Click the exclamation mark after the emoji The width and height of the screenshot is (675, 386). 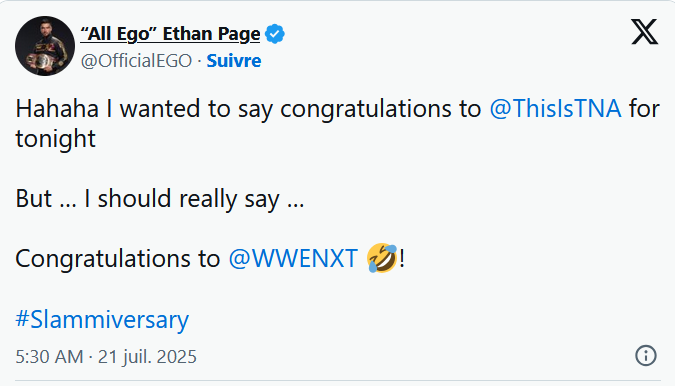pyautogui.click(x=402, y=258)
